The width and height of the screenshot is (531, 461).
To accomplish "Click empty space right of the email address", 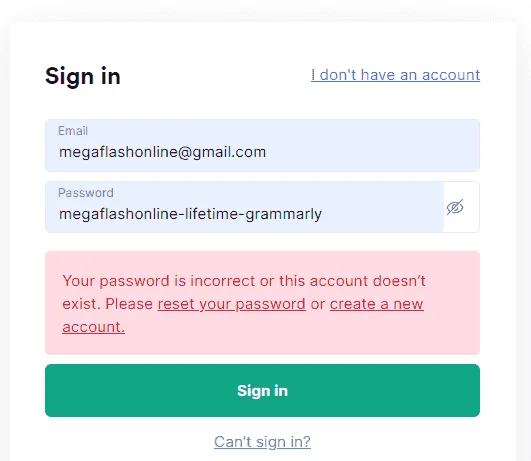I will (x=373, y=152).
